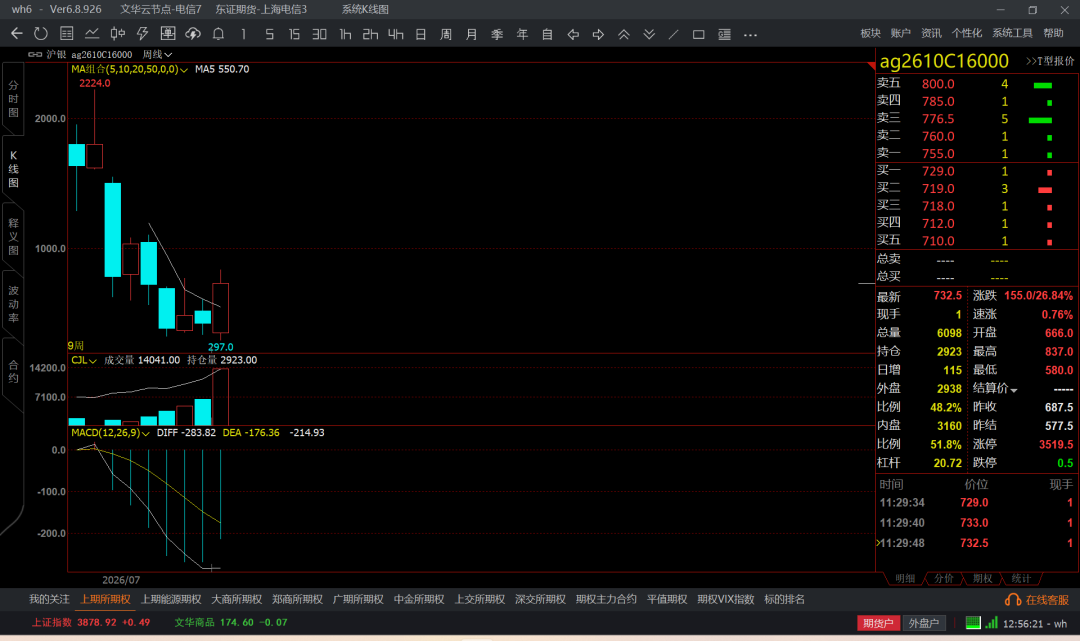
Task: Expand the 结算价 dropdown arrow
Action: 1013,390
